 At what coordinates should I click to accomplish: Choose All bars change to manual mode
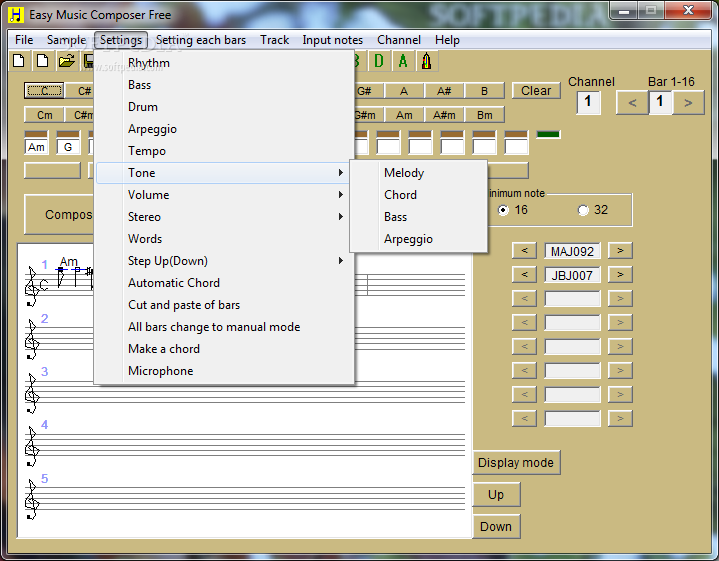coord(222,327)
